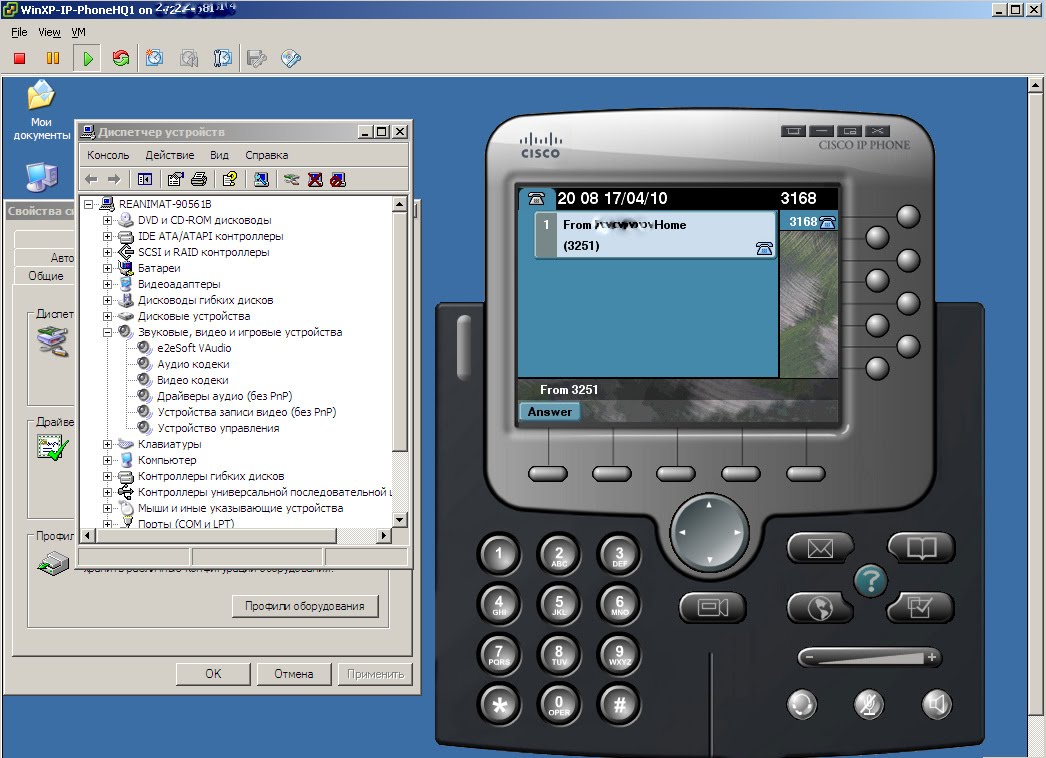Take a VM snapshot with the camera-clock icon
Image resolution: width=1046 pixels, height=758 pixels.
point(154,59)
